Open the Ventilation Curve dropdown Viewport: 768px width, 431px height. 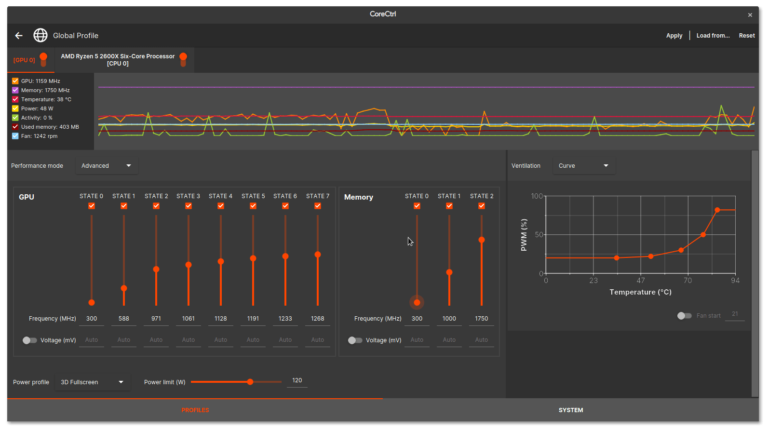582,165
